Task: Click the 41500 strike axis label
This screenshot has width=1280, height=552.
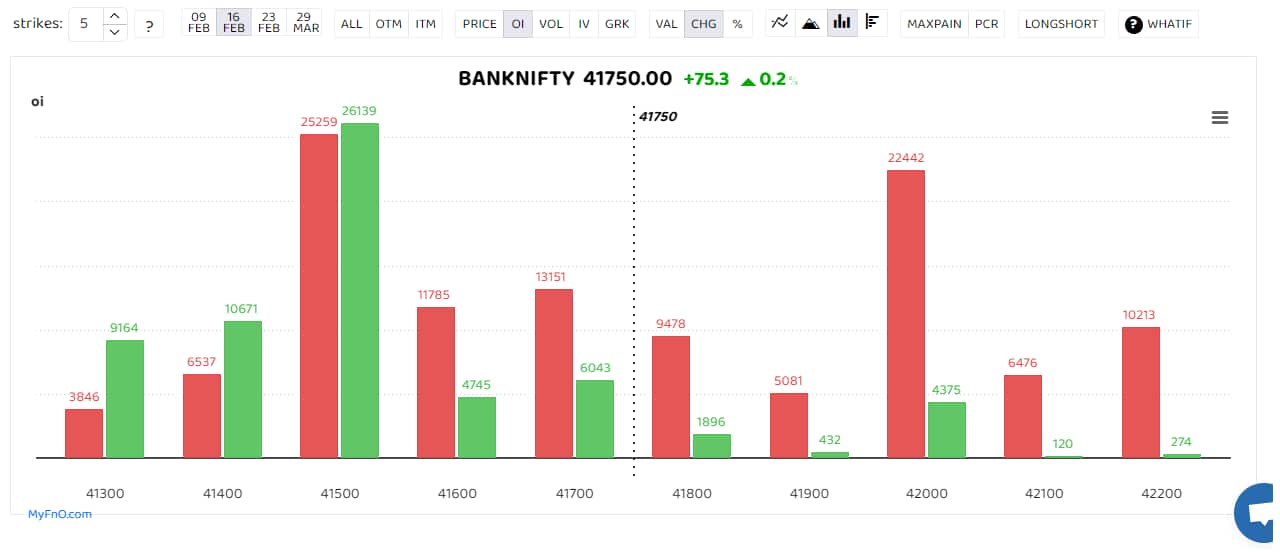Action: click(x=340, y=493)
